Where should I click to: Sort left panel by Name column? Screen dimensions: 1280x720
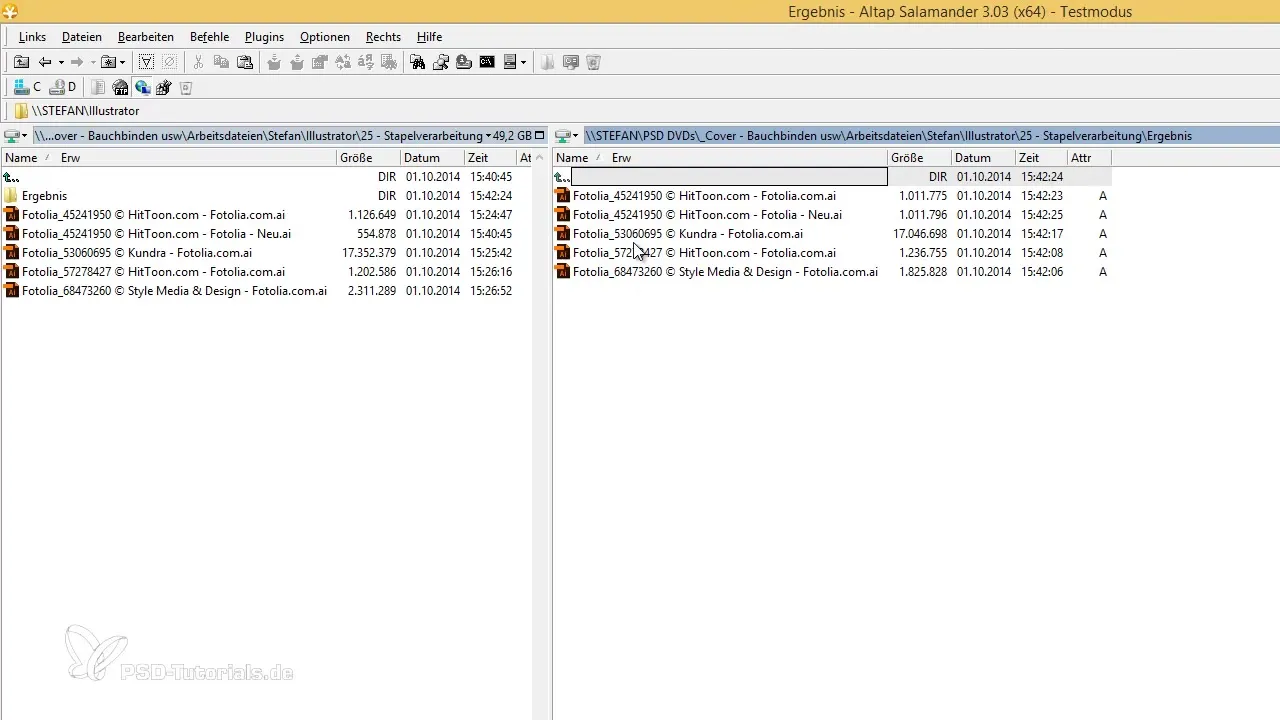click(21, 158)
